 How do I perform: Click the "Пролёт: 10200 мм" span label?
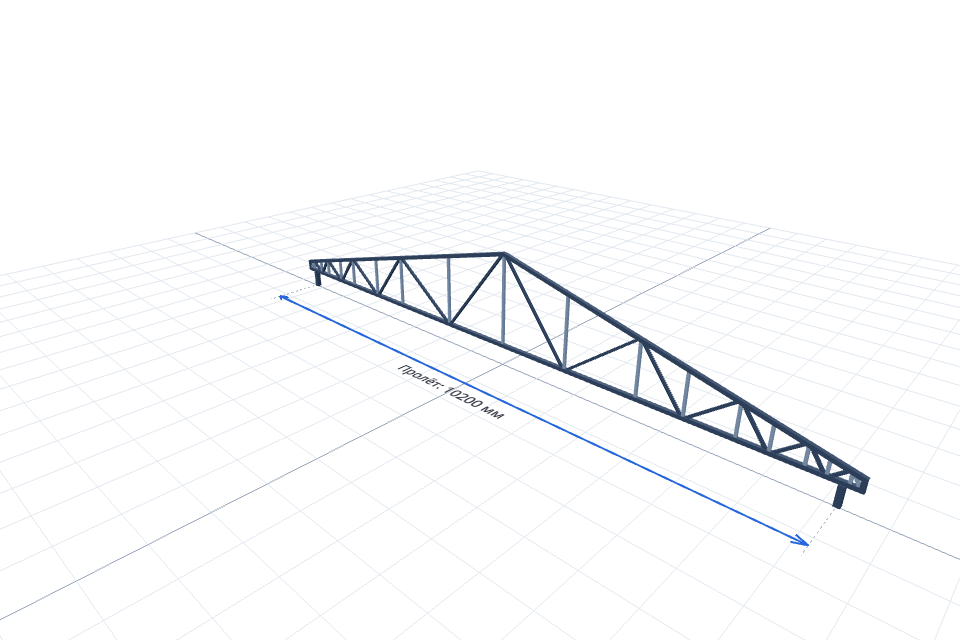click(x=451, y=391)
